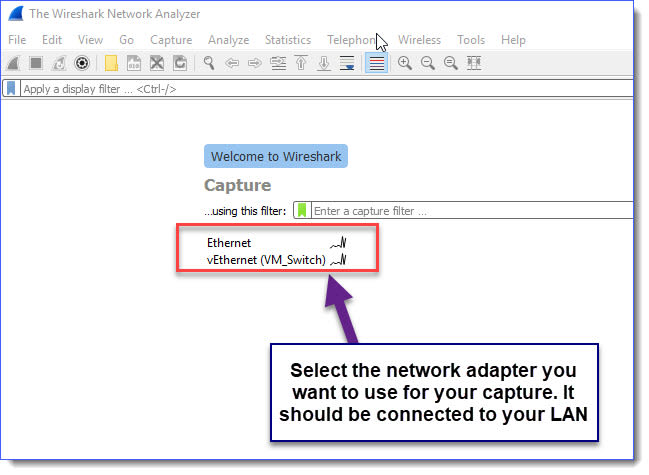Start capturing packets with shark fin icon
The image size is (649, 475).
13,63
